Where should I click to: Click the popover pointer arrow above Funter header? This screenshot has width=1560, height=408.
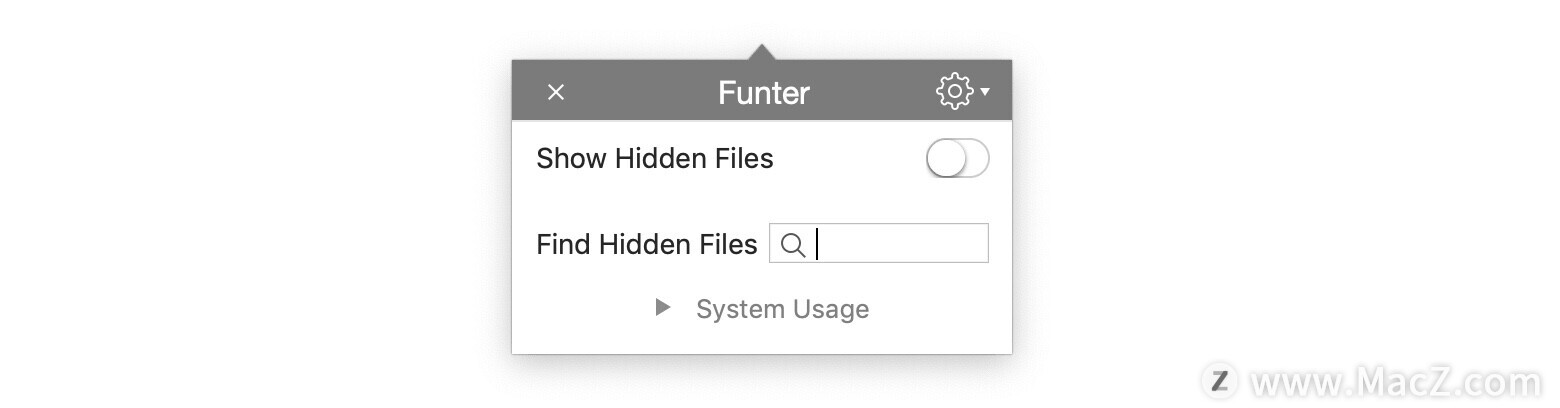click(x=761, y=52)
